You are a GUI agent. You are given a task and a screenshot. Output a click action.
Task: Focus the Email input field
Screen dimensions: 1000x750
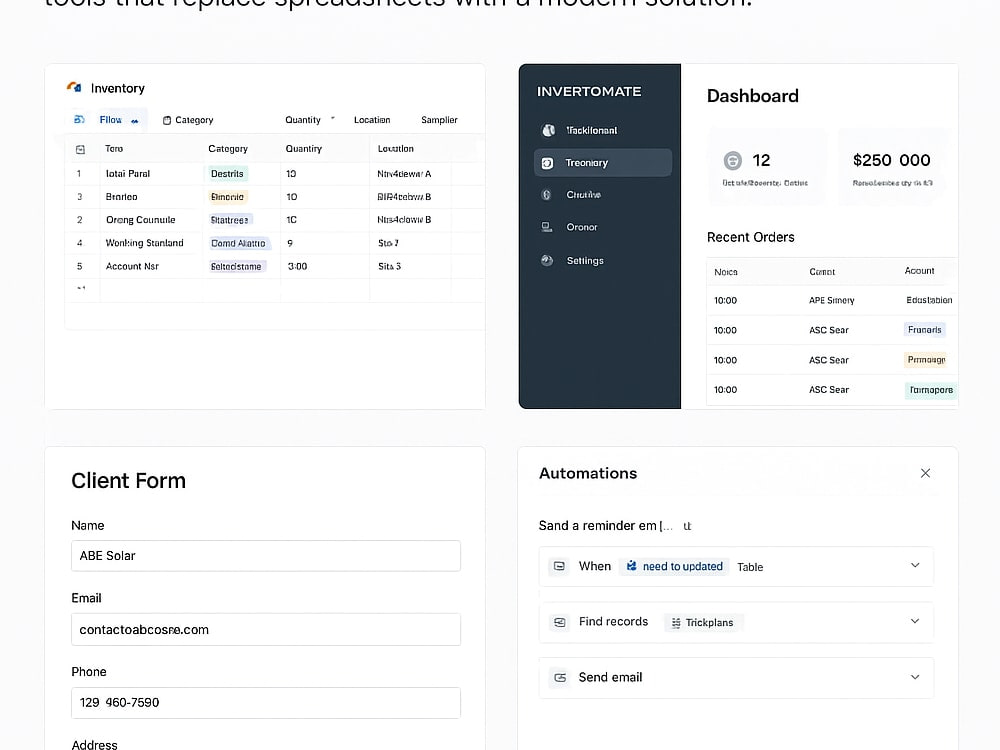[266, 629]
